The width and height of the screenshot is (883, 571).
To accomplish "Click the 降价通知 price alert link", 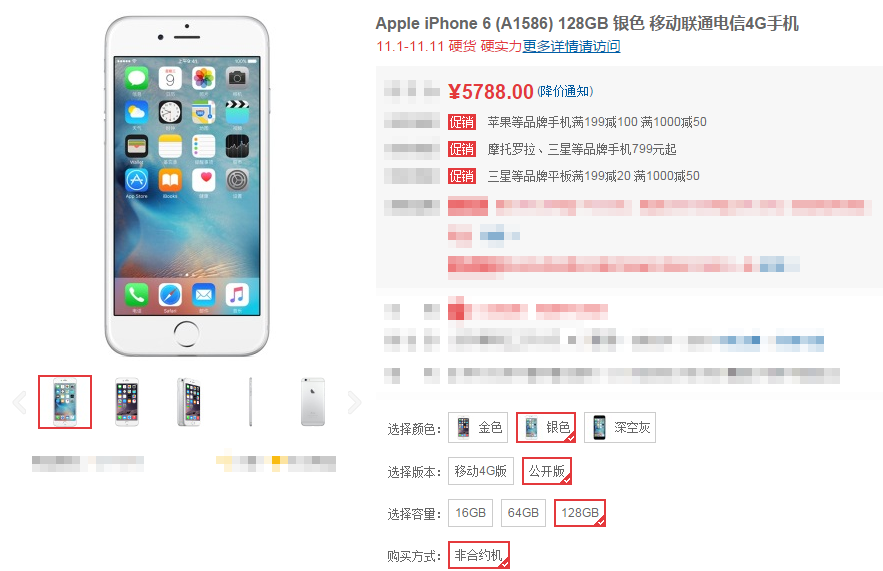I will tap(565, 91).
